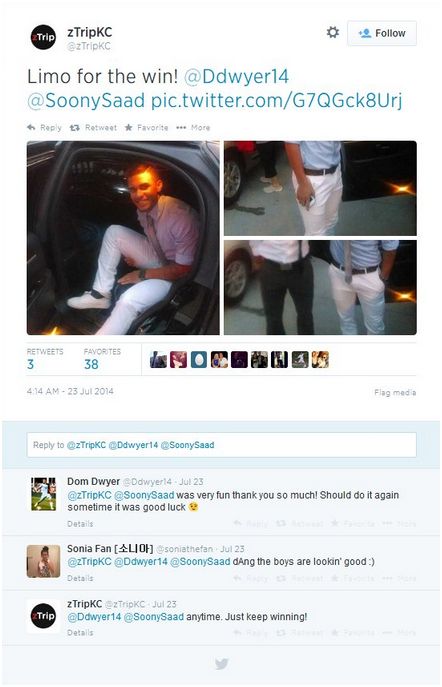View the bottom right photo of two men
The width and height of the screenshot is (442, 687).
pos(320,287)
